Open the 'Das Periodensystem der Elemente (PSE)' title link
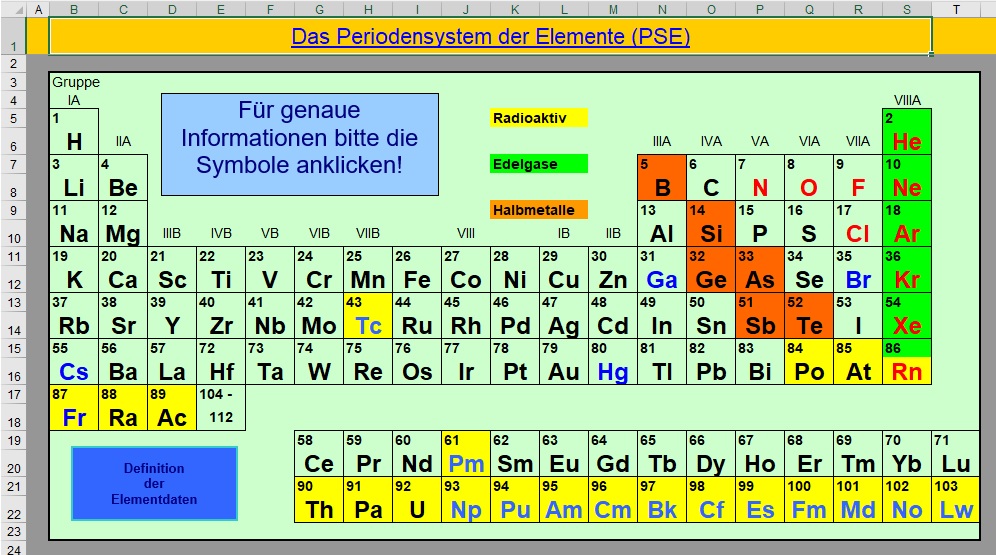The height and width of the screenshot is (555, 996). 490,37
